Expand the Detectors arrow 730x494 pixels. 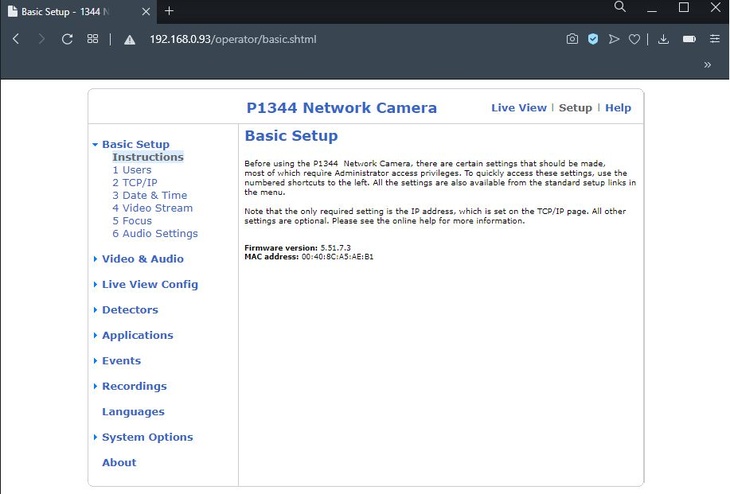(95, 310)
